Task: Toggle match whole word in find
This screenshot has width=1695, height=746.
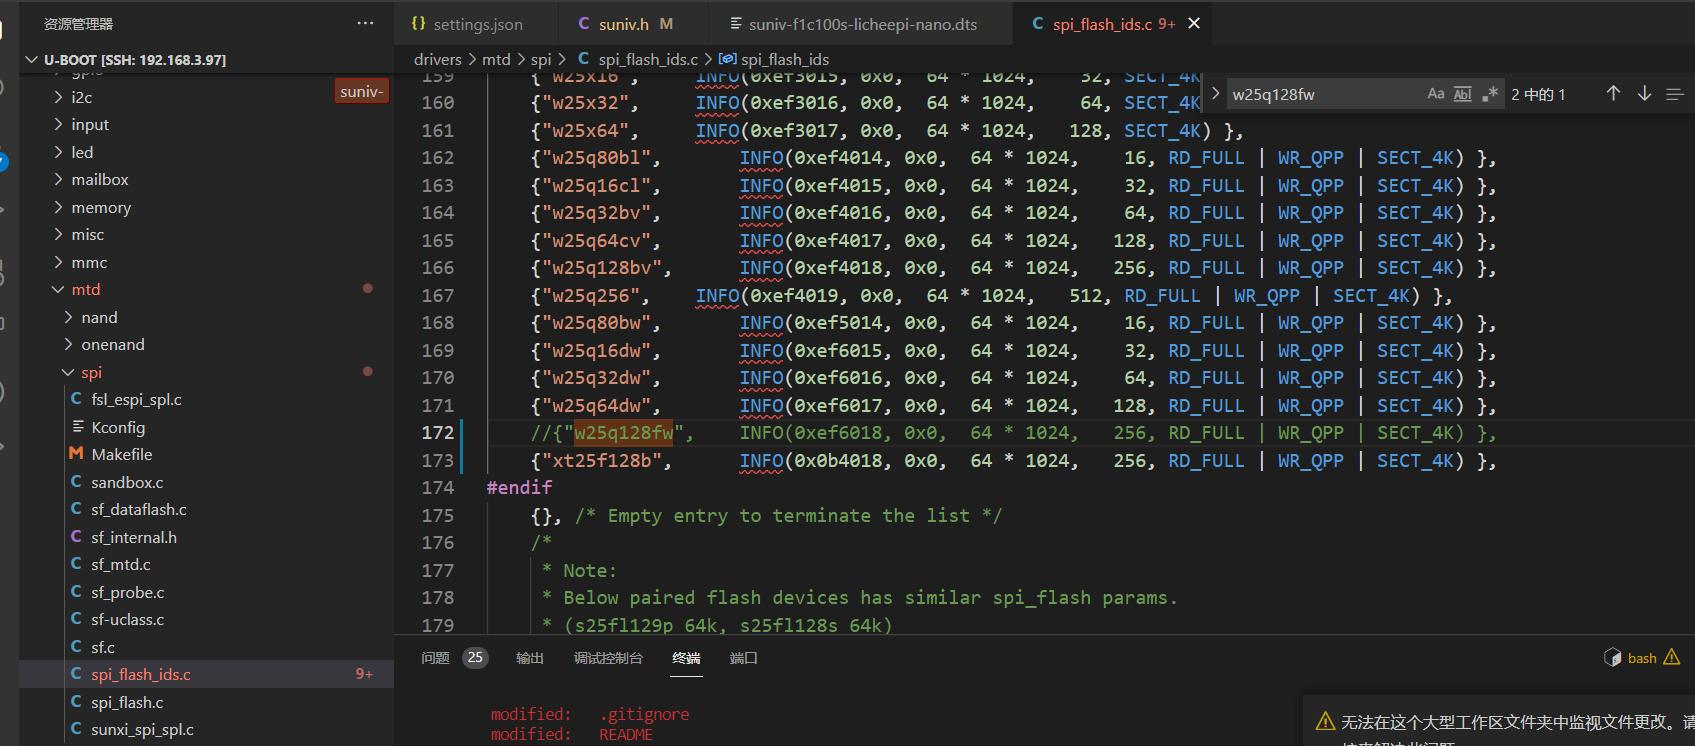Action: point(1462,94)
